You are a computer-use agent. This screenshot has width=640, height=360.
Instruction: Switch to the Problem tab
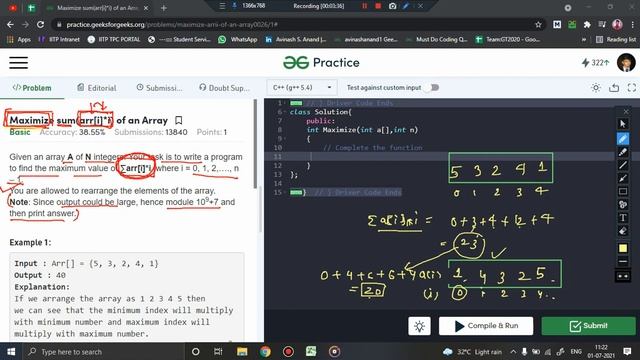click(32, 88)
